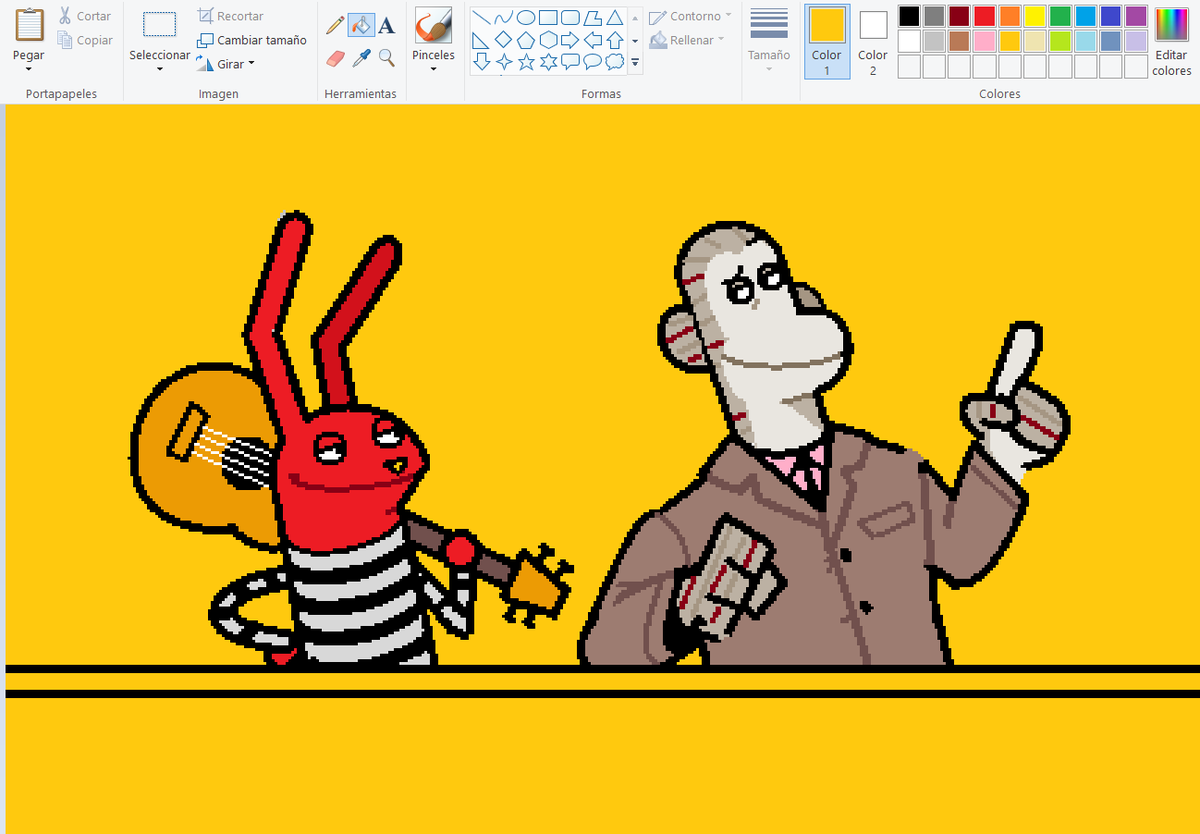Pick the lime green color swatch
Viewport: 1200px width, 834px height.
(1060, 41)
